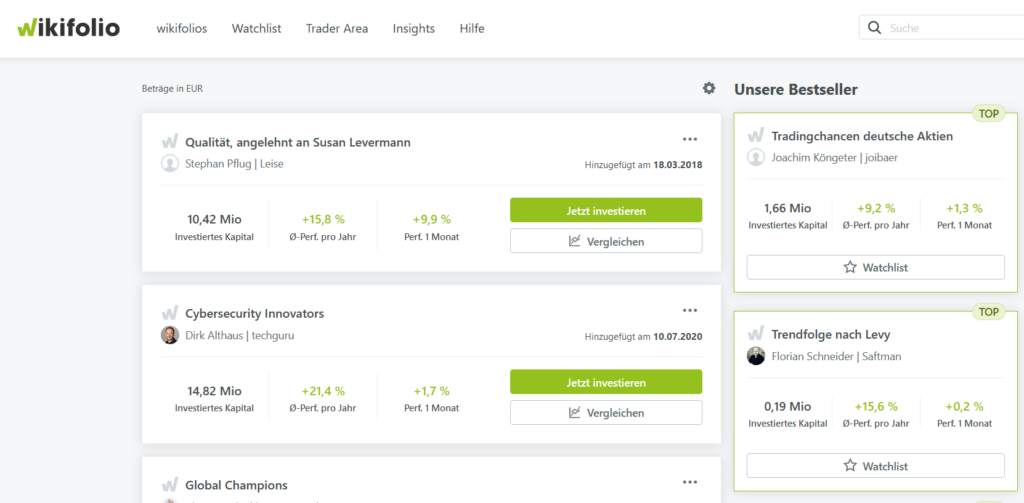The width and height of the screenshot is (1024, 503).
Task: Select the +9,9 % monthly performance value
Action: 432,219
